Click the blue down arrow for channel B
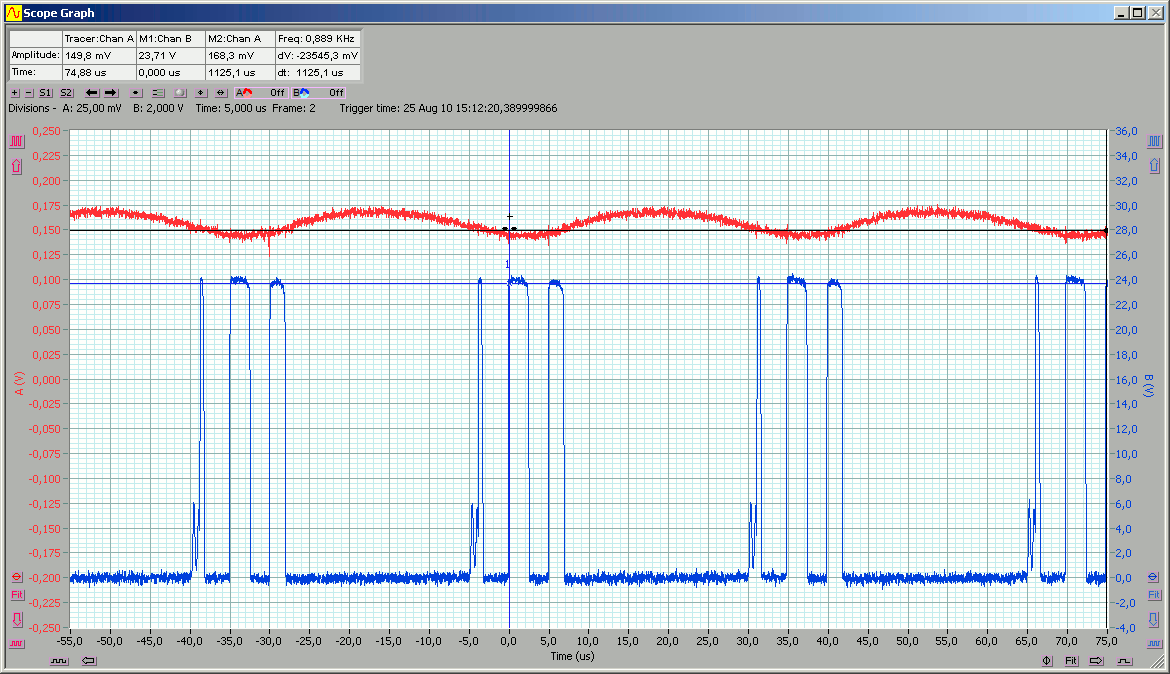 click(1154, 620)
